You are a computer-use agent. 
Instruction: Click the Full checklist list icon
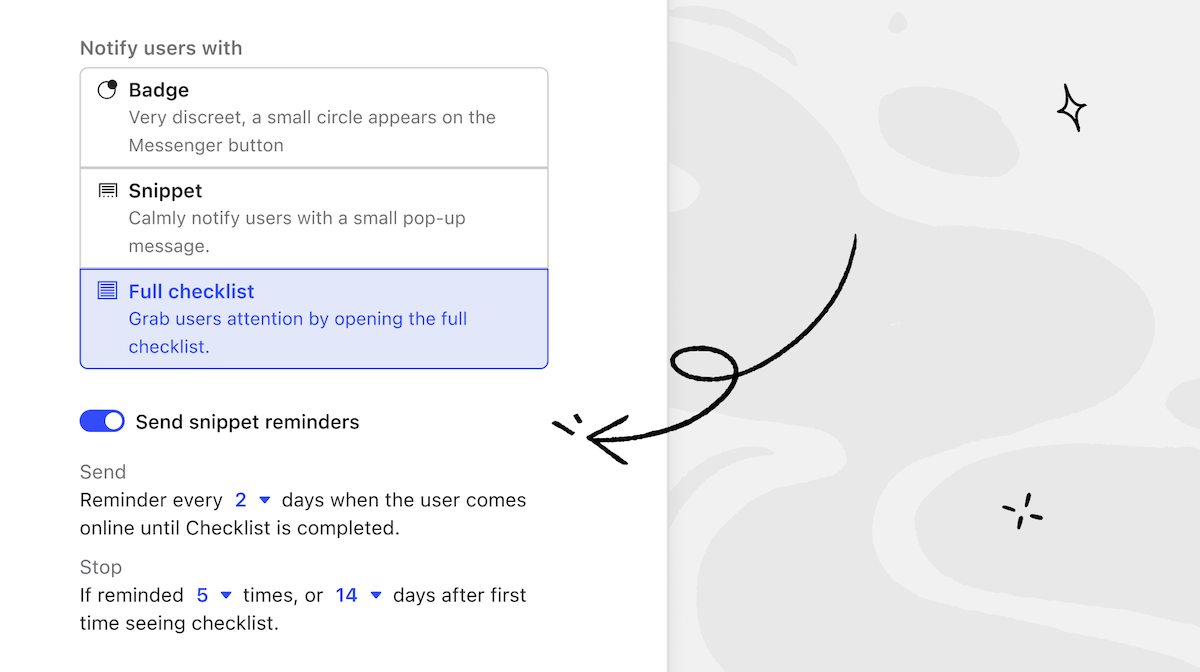tap(107, 290)
